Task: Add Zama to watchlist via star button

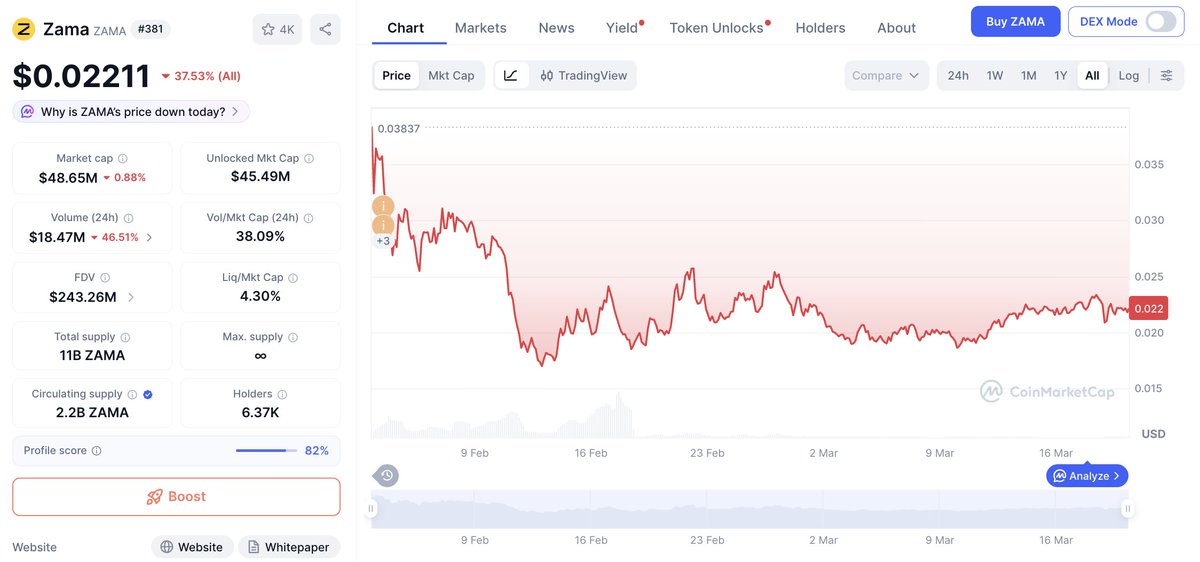Action: pos(277,29)
